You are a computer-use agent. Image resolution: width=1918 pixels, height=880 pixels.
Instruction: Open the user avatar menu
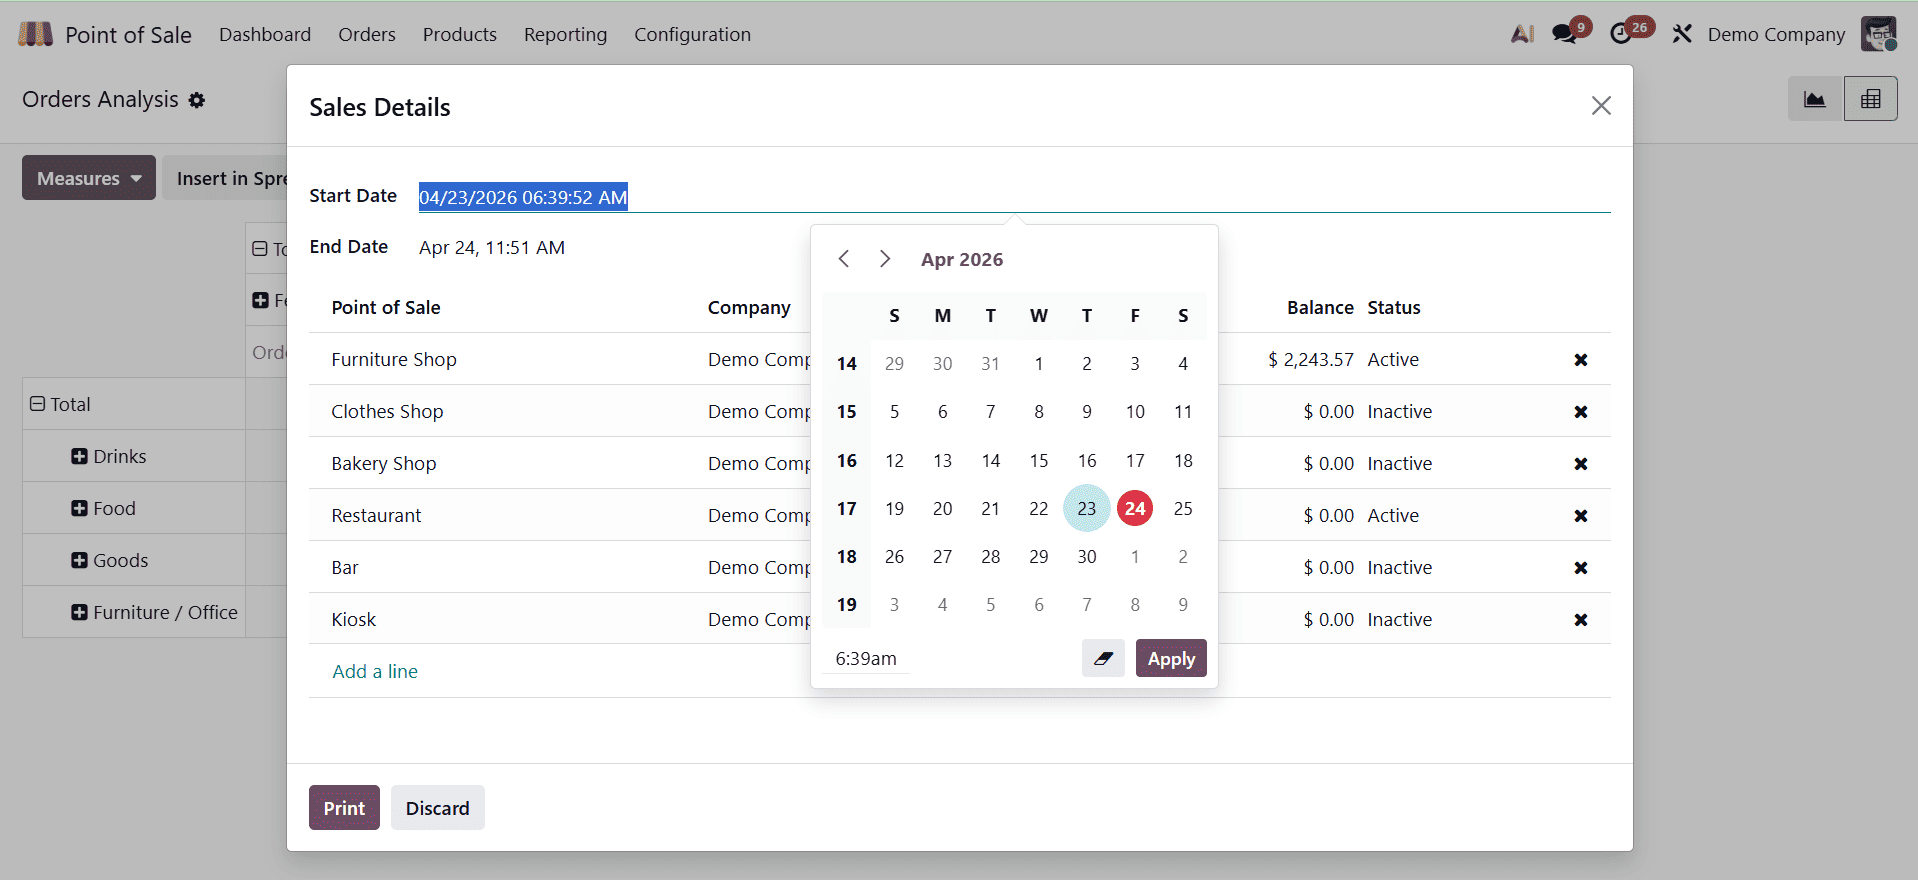[x=1879, y=34]
